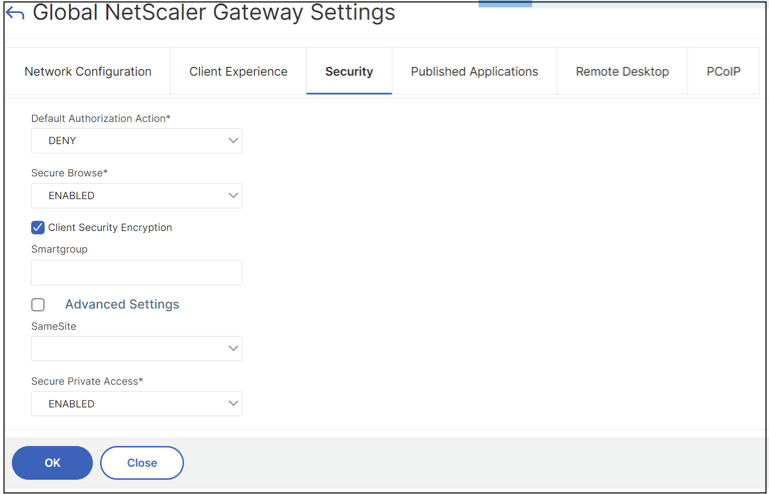Viewport: 769px width, 494px height.
Task: Select the Security tab
Action: point(349,72)
